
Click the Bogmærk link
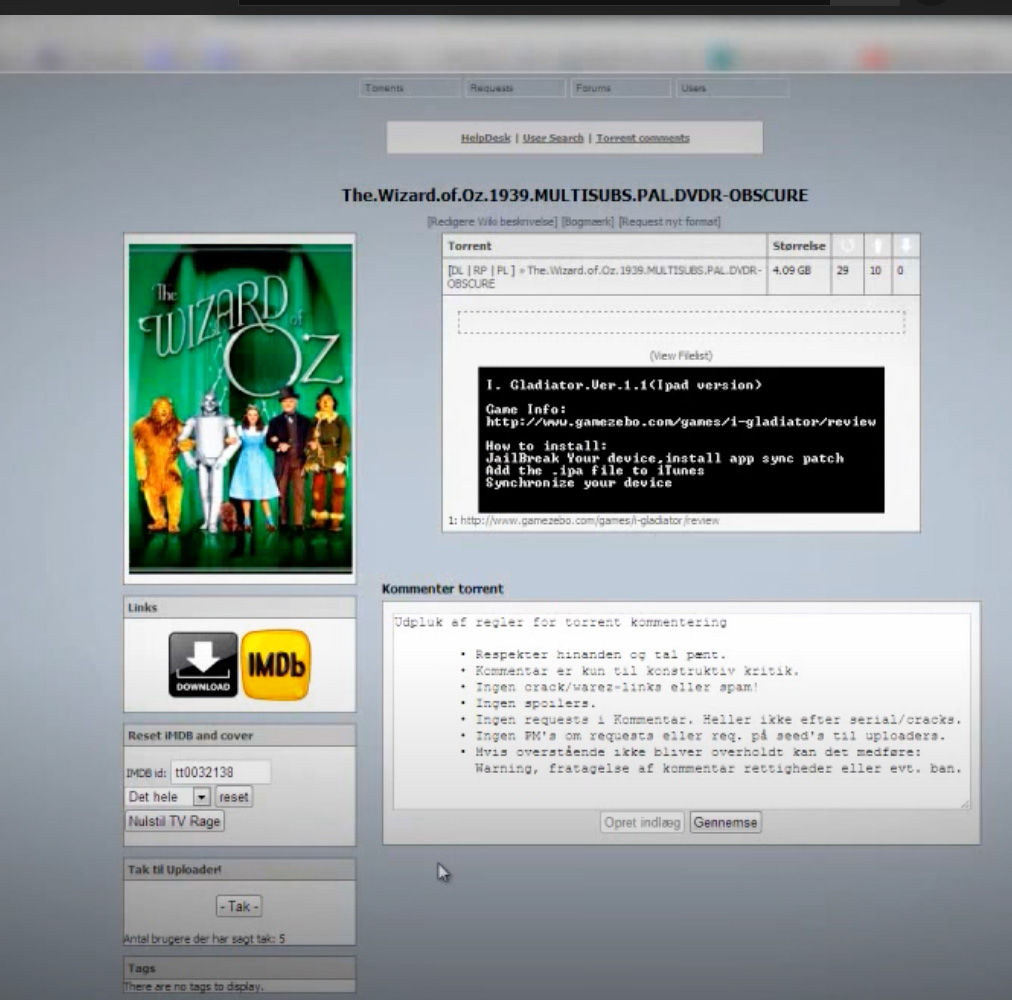click(587, 221)
